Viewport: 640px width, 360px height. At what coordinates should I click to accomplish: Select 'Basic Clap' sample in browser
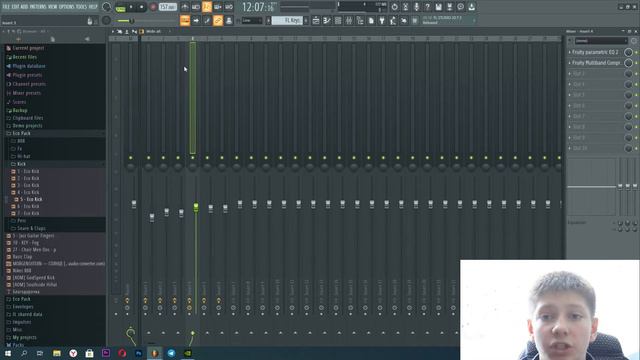pyautogui.click(x=22, y=257)
